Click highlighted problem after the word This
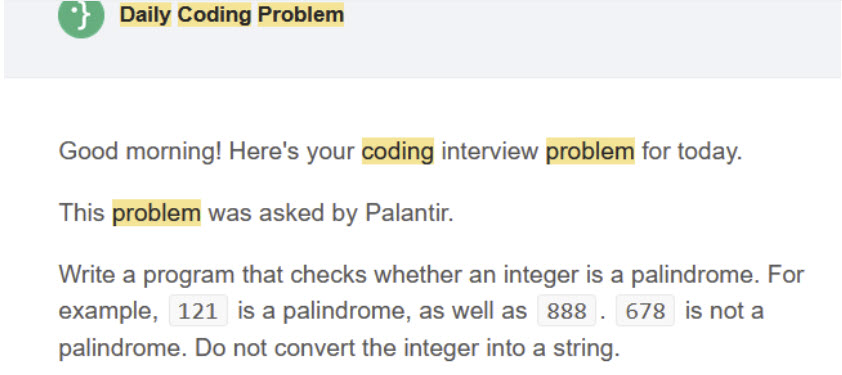 [156, 213]
